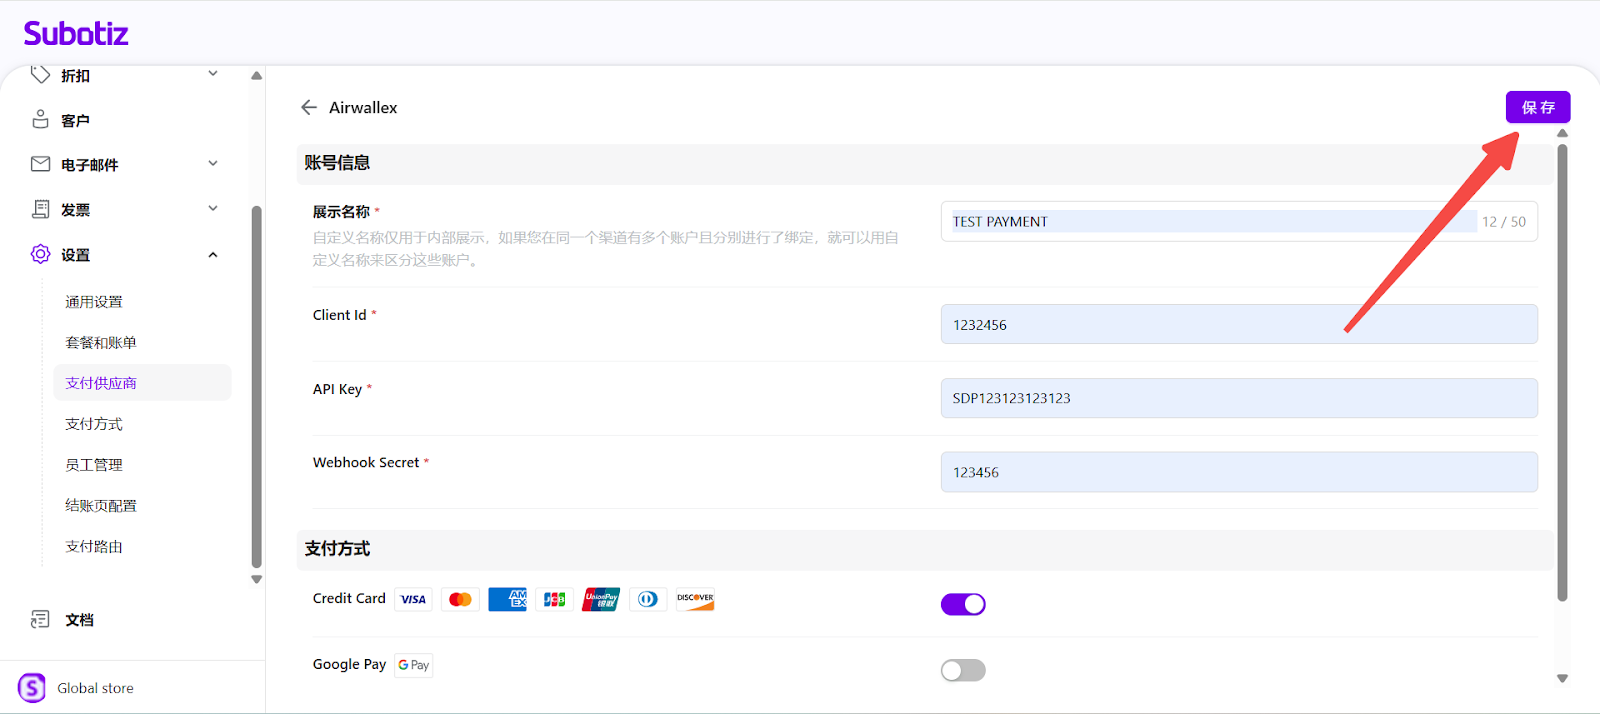Click the documentation icon in sidebar
Viewport: 1600px width, 714px height.
[40, 620]
